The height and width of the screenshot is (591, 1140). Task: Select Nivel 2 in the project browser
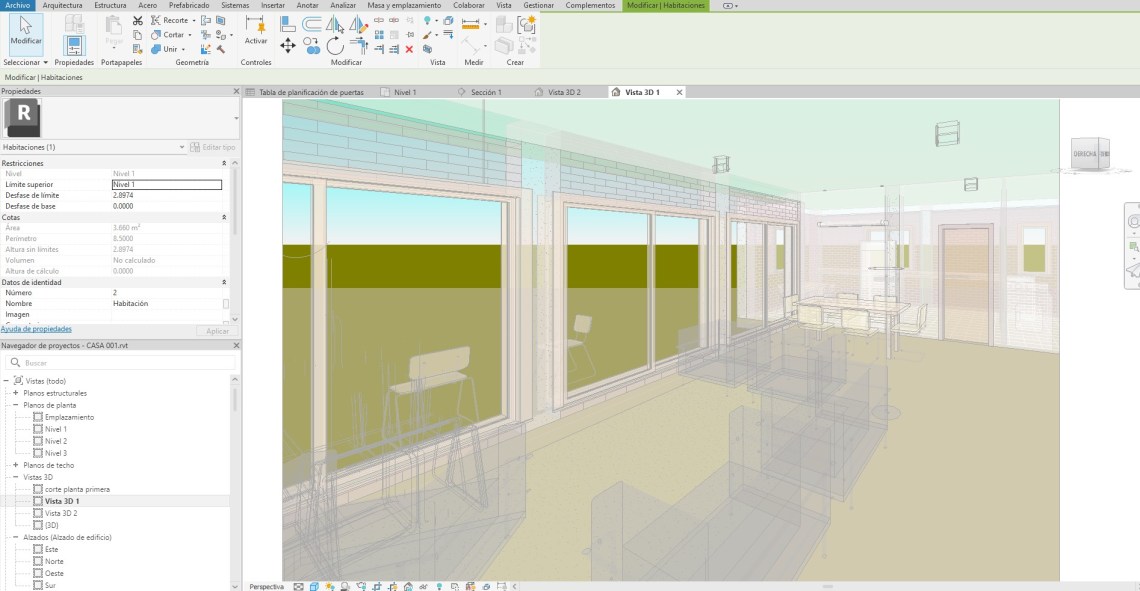[56, 441]
